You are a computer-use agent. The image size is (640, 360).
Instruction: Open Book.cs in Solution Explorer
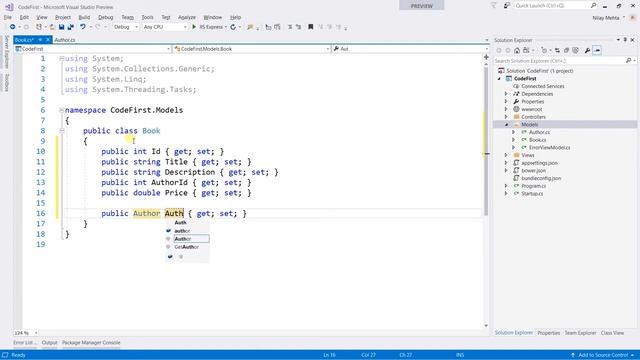538,140
